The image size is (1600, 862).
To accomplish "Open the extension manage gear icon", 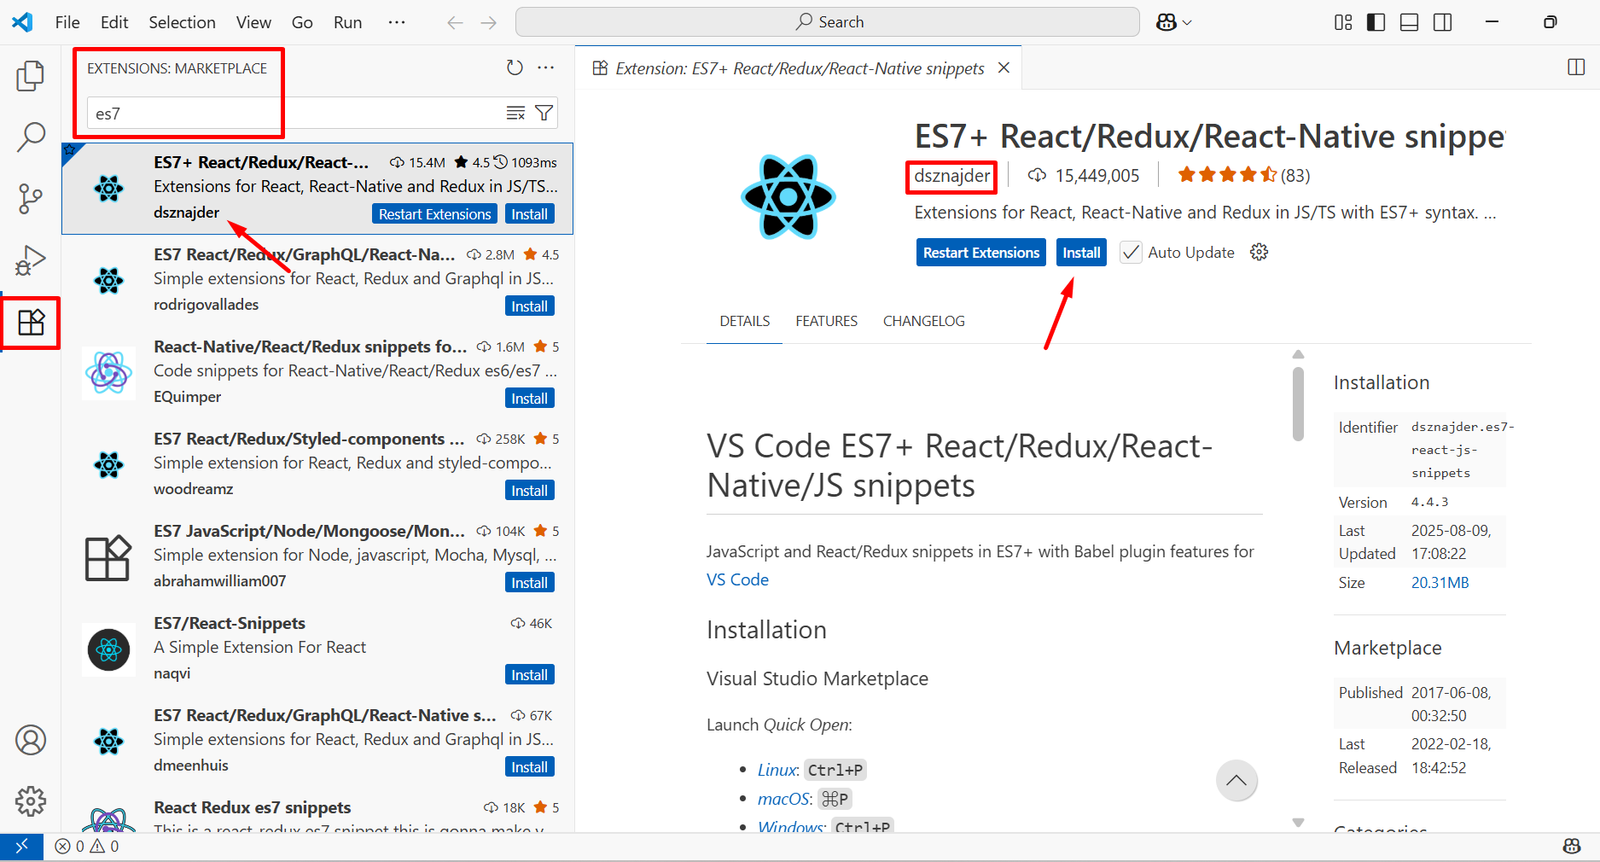I will [1259, 252].
